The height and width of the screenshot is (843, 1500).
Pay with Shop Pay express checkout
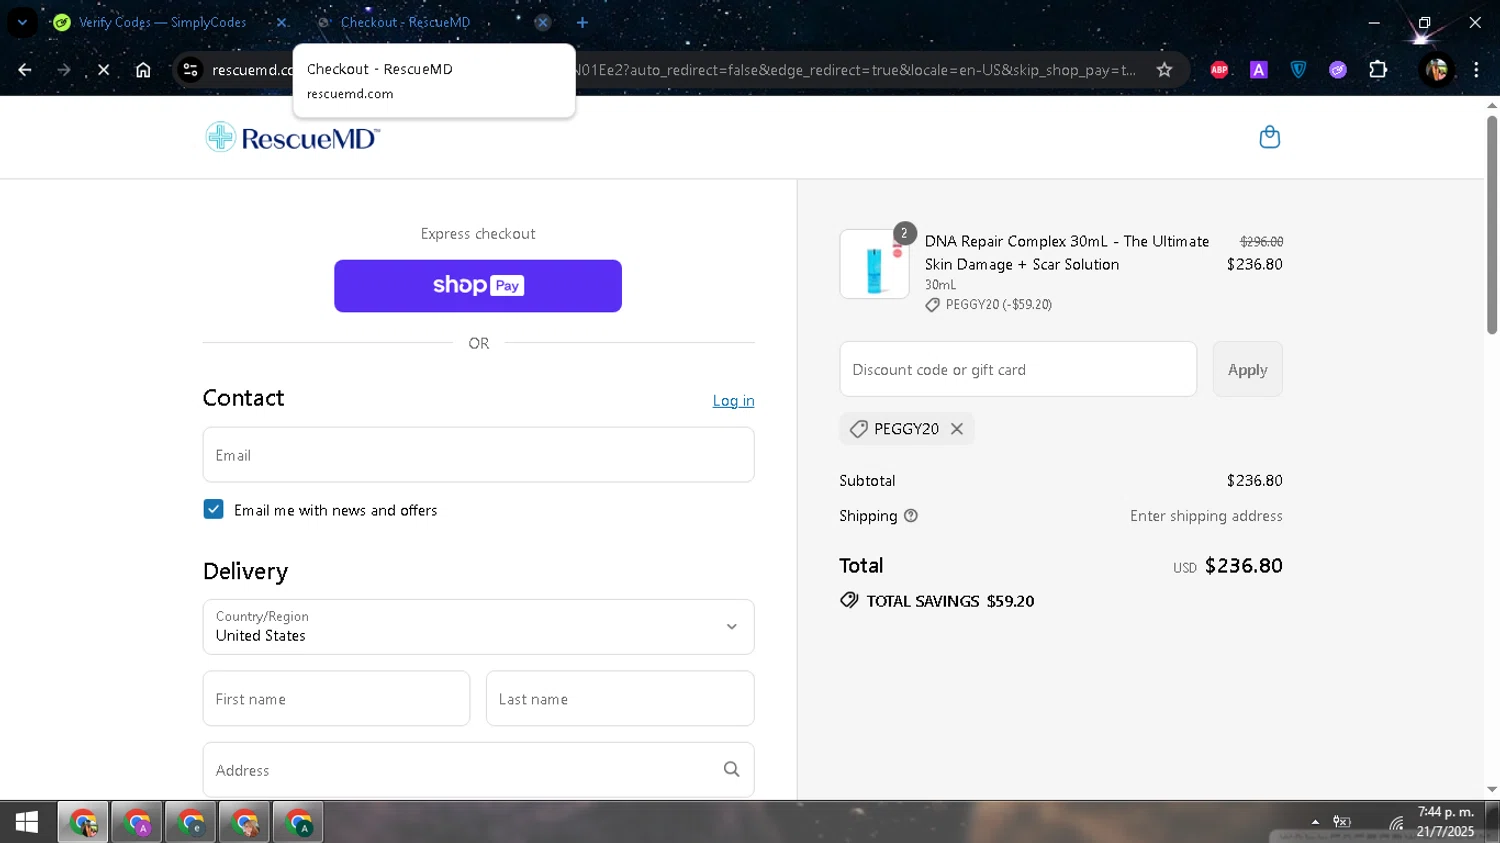pyautogui.click(x=478, y=286)
